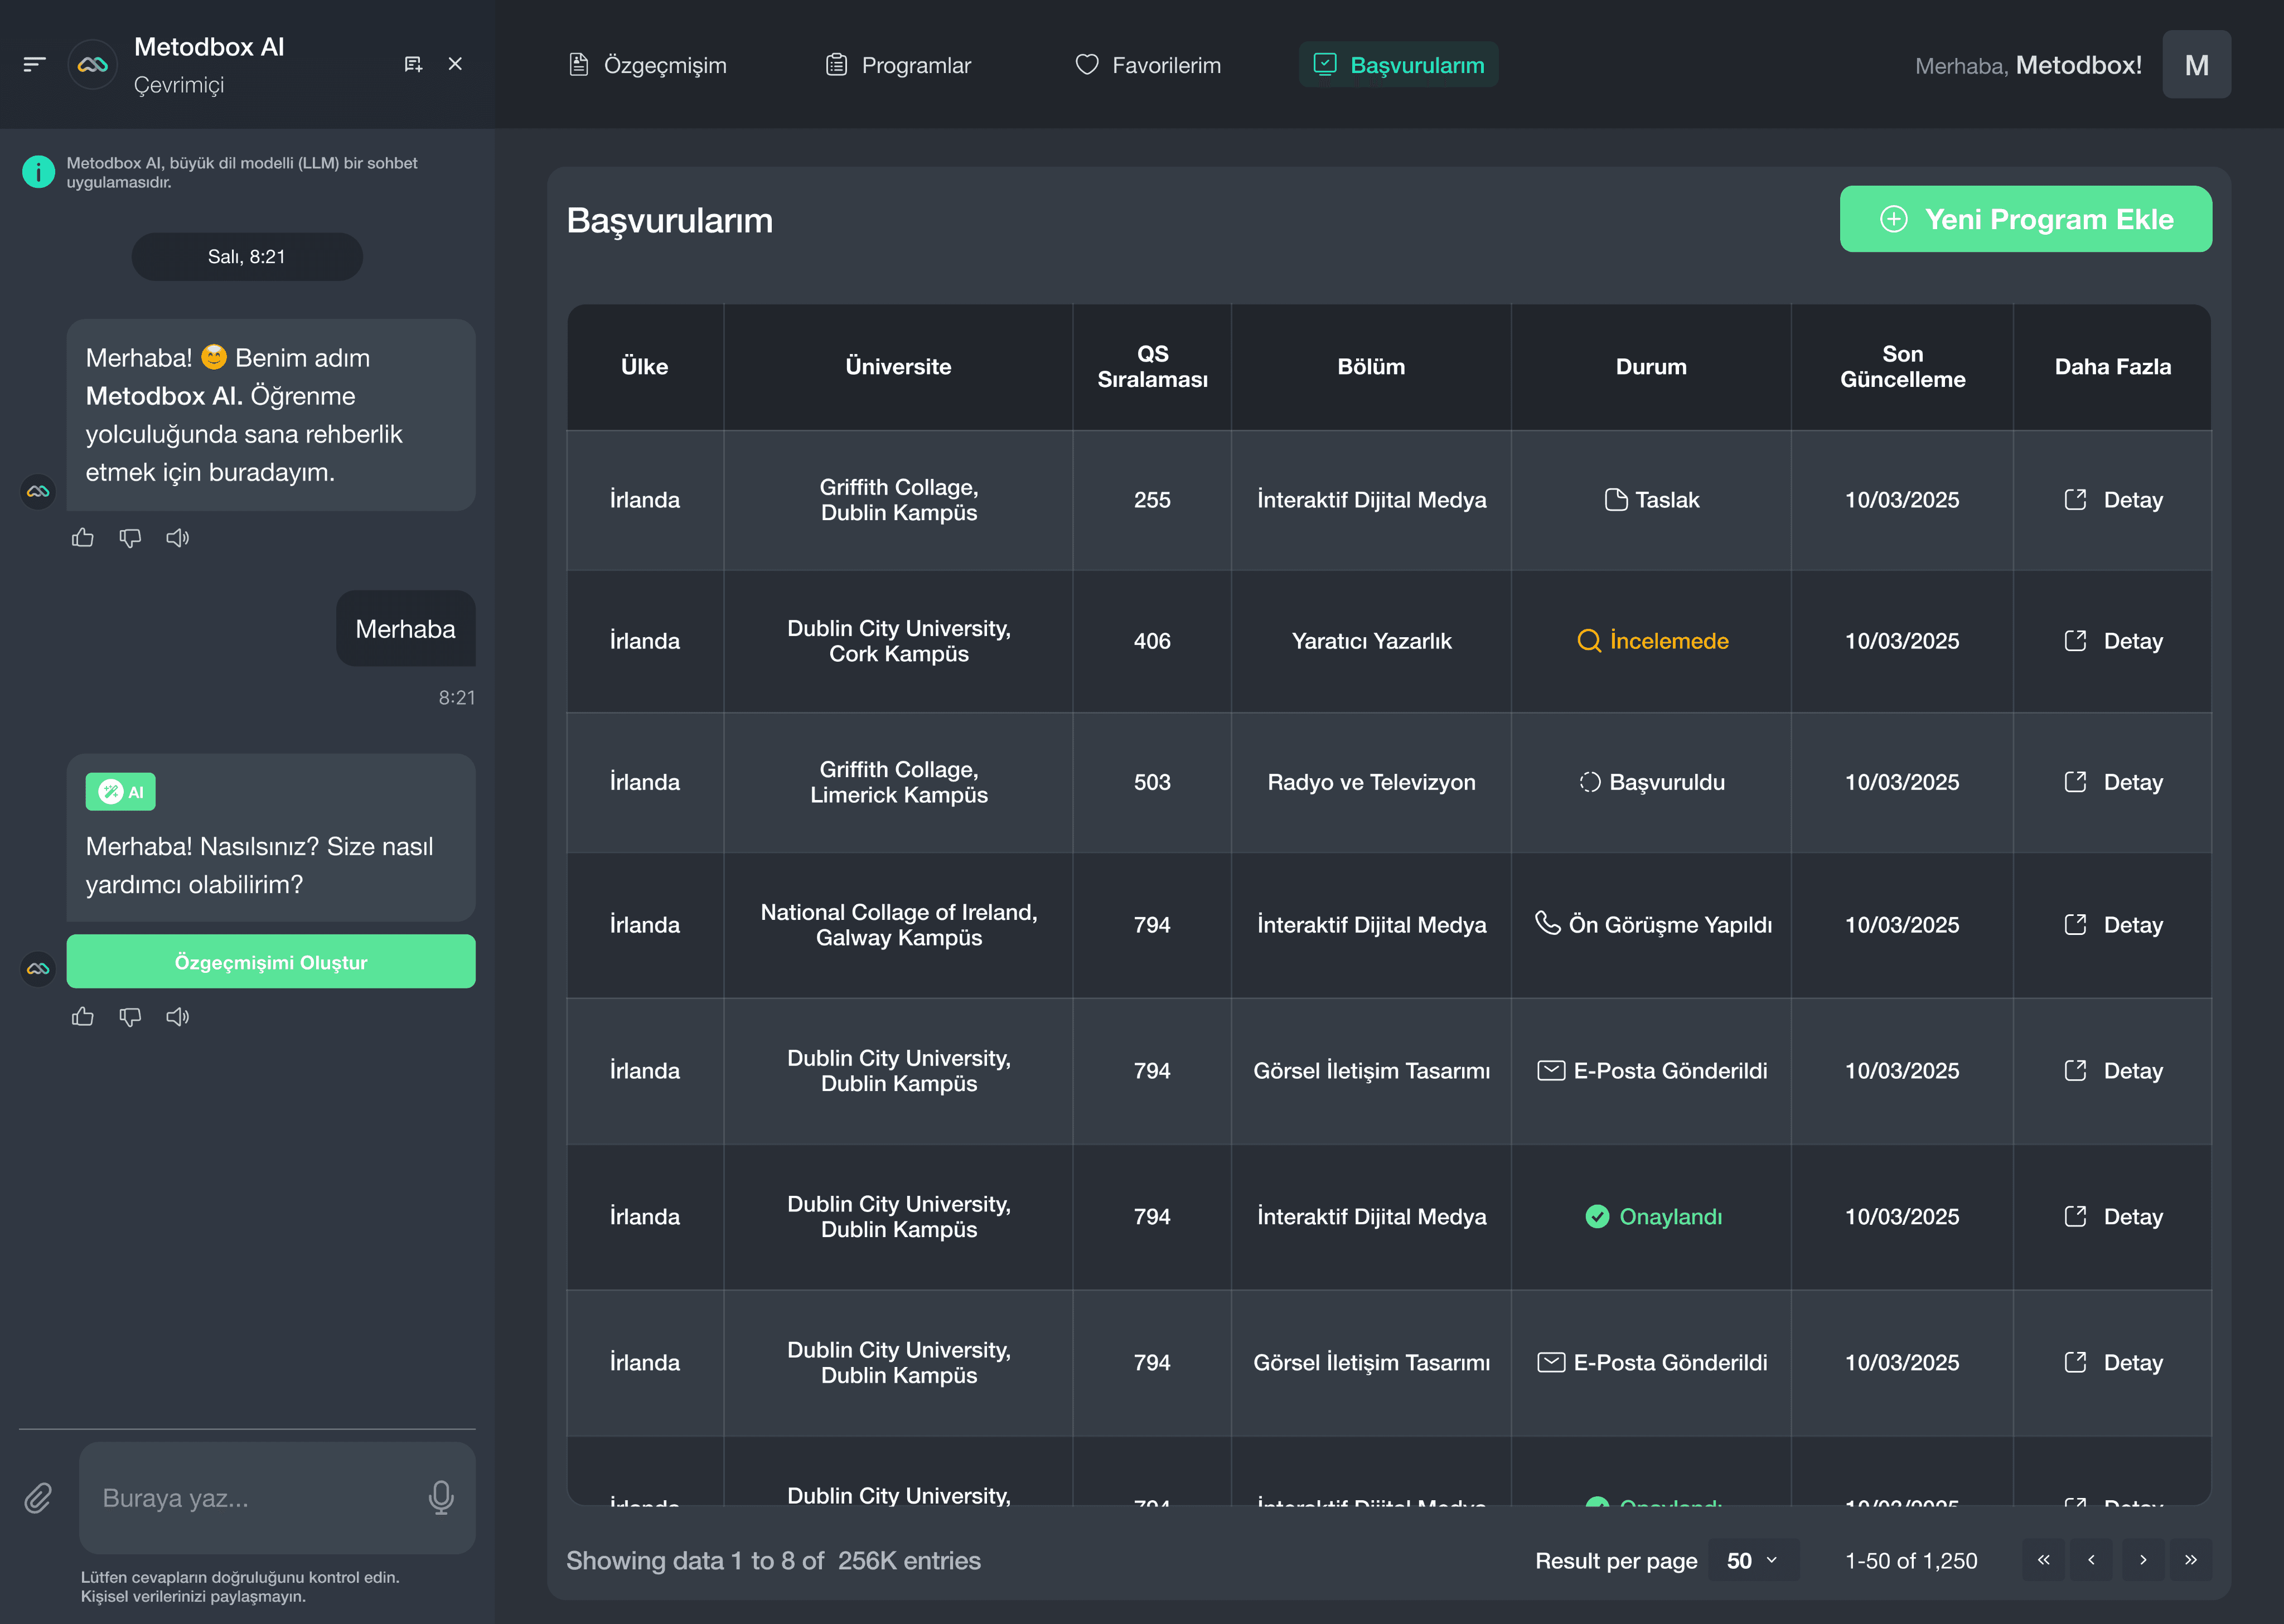2284x1624 pixels.
Task: Open the M user avatar menu
Action: click(2196, 65)
